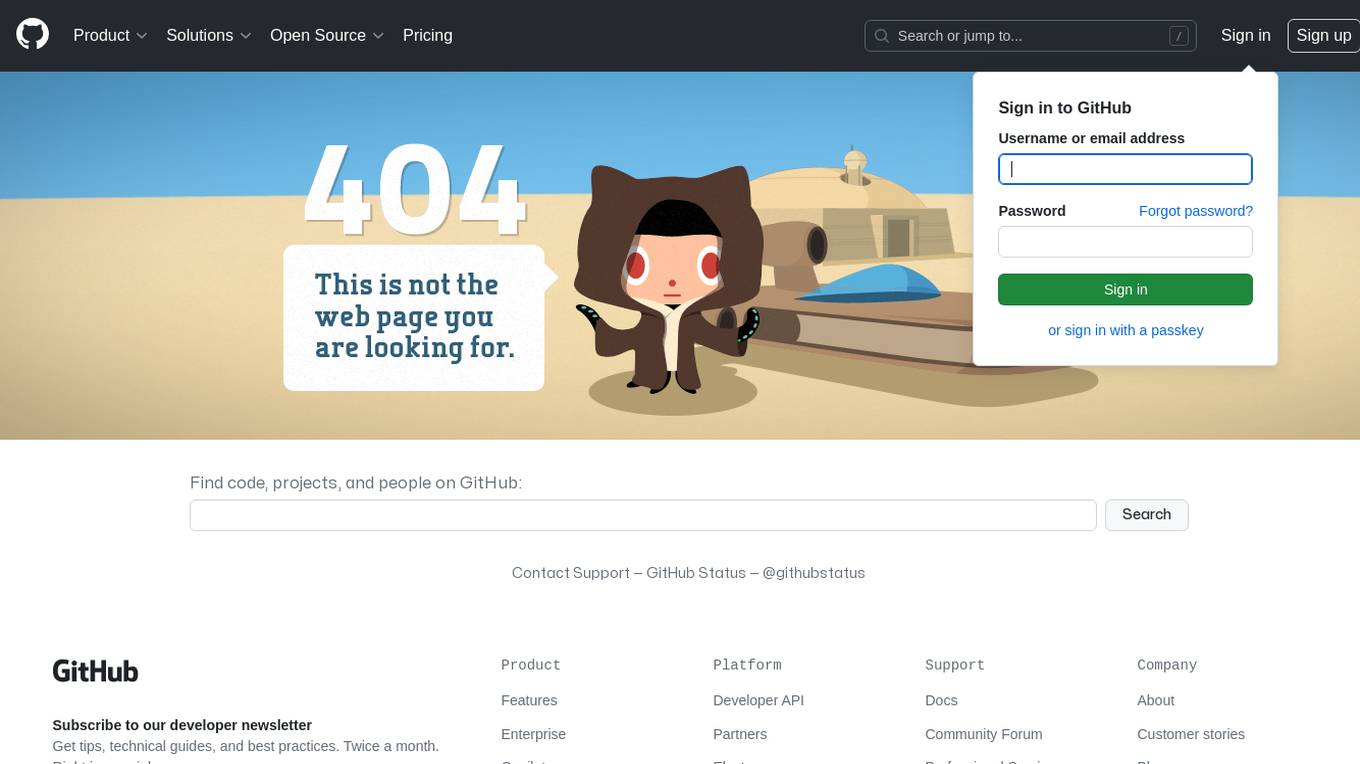
Task: Expand the Product dropdown menu
Action: point(110,35)
